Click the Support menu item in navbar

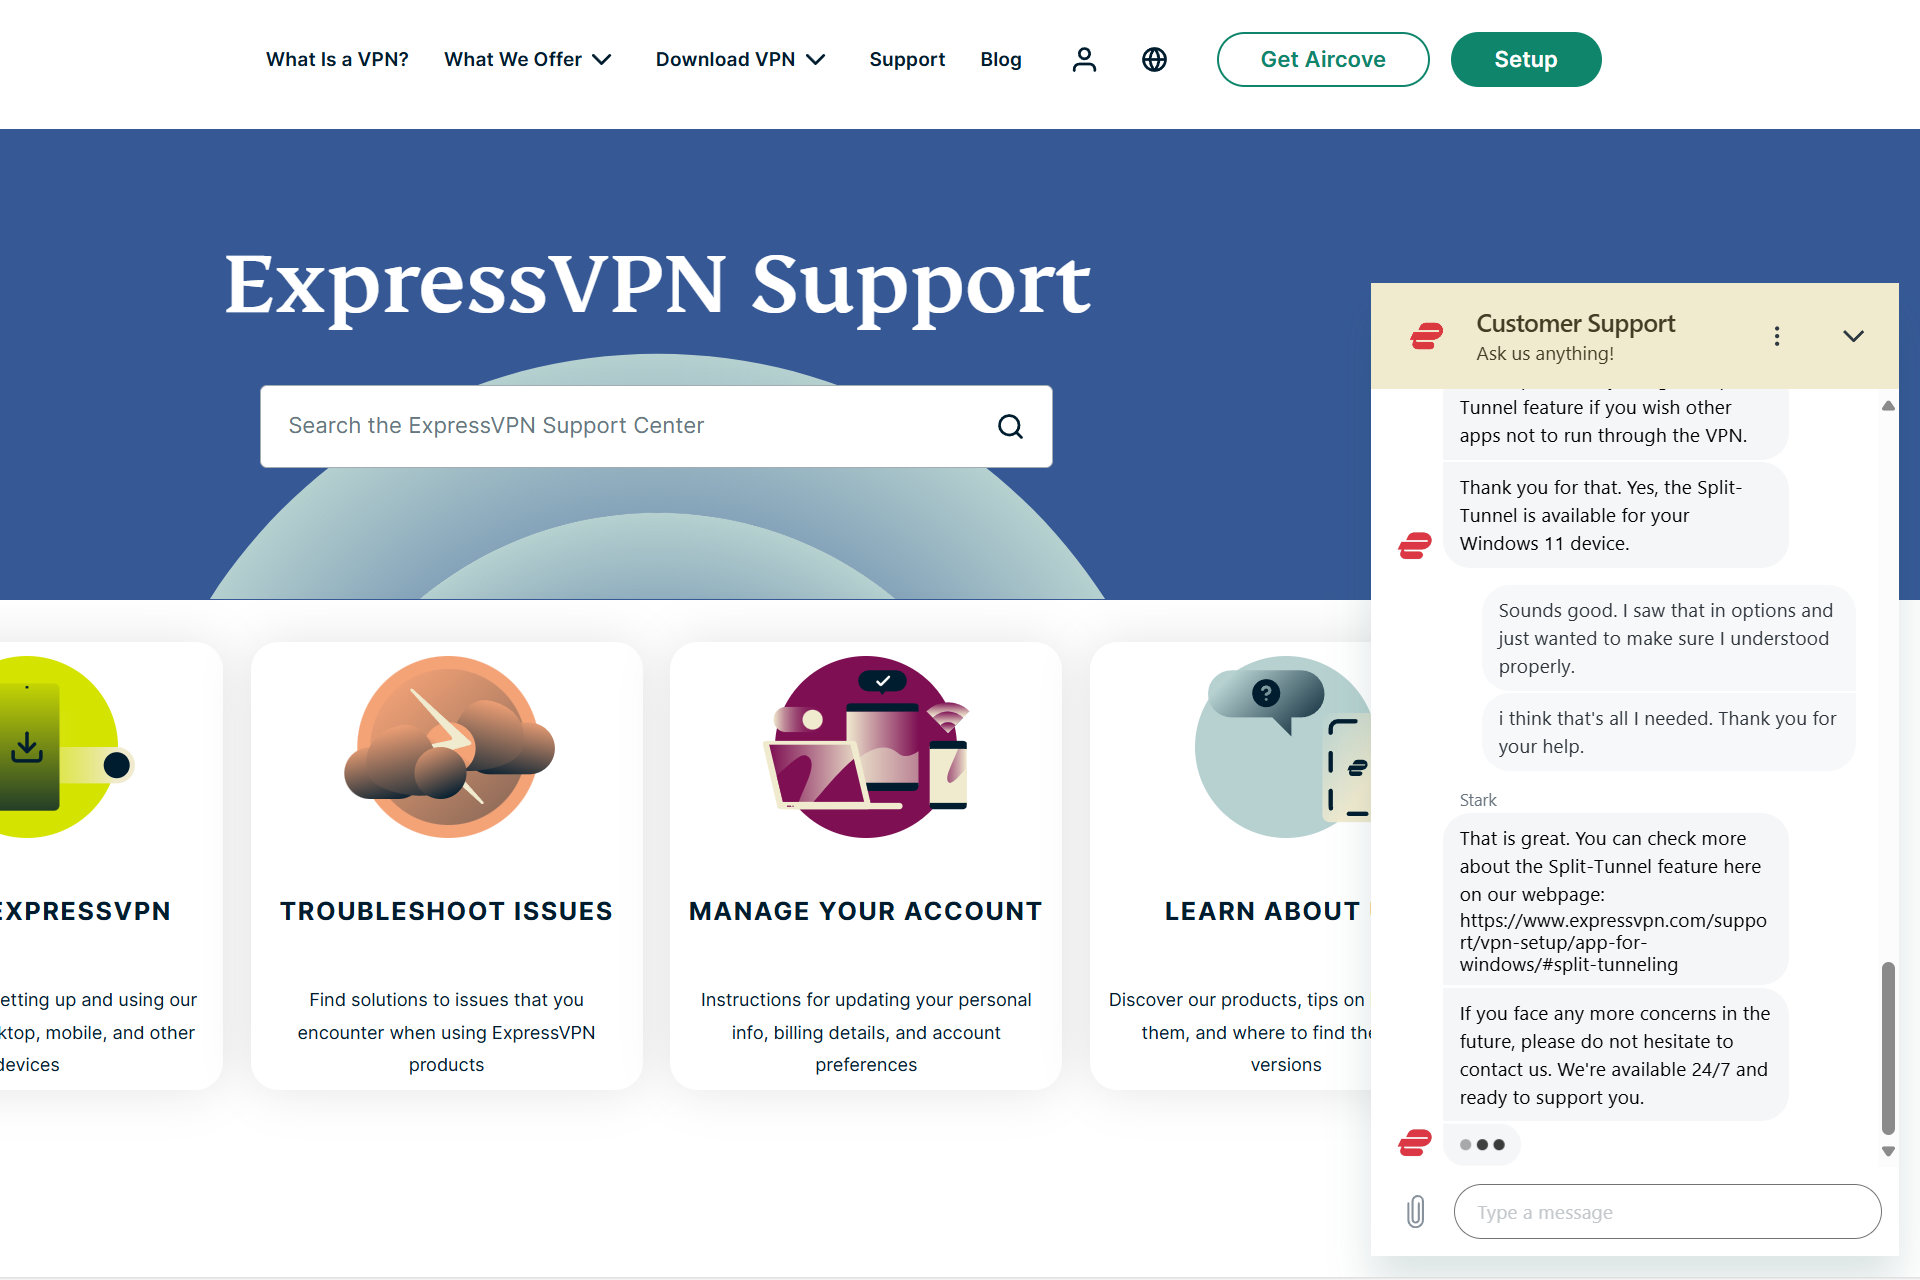(x=909, y=59)
